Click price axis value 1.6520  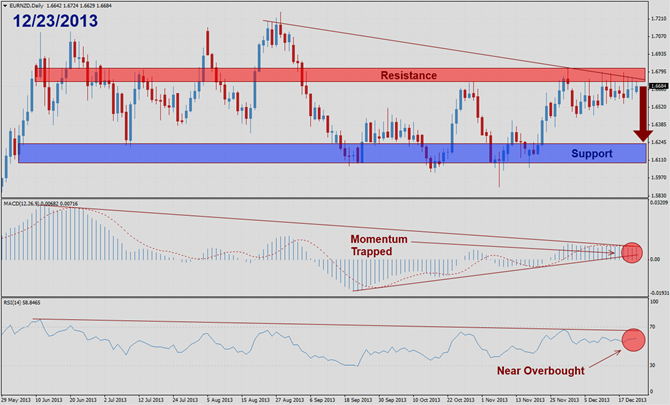[658, 107]
